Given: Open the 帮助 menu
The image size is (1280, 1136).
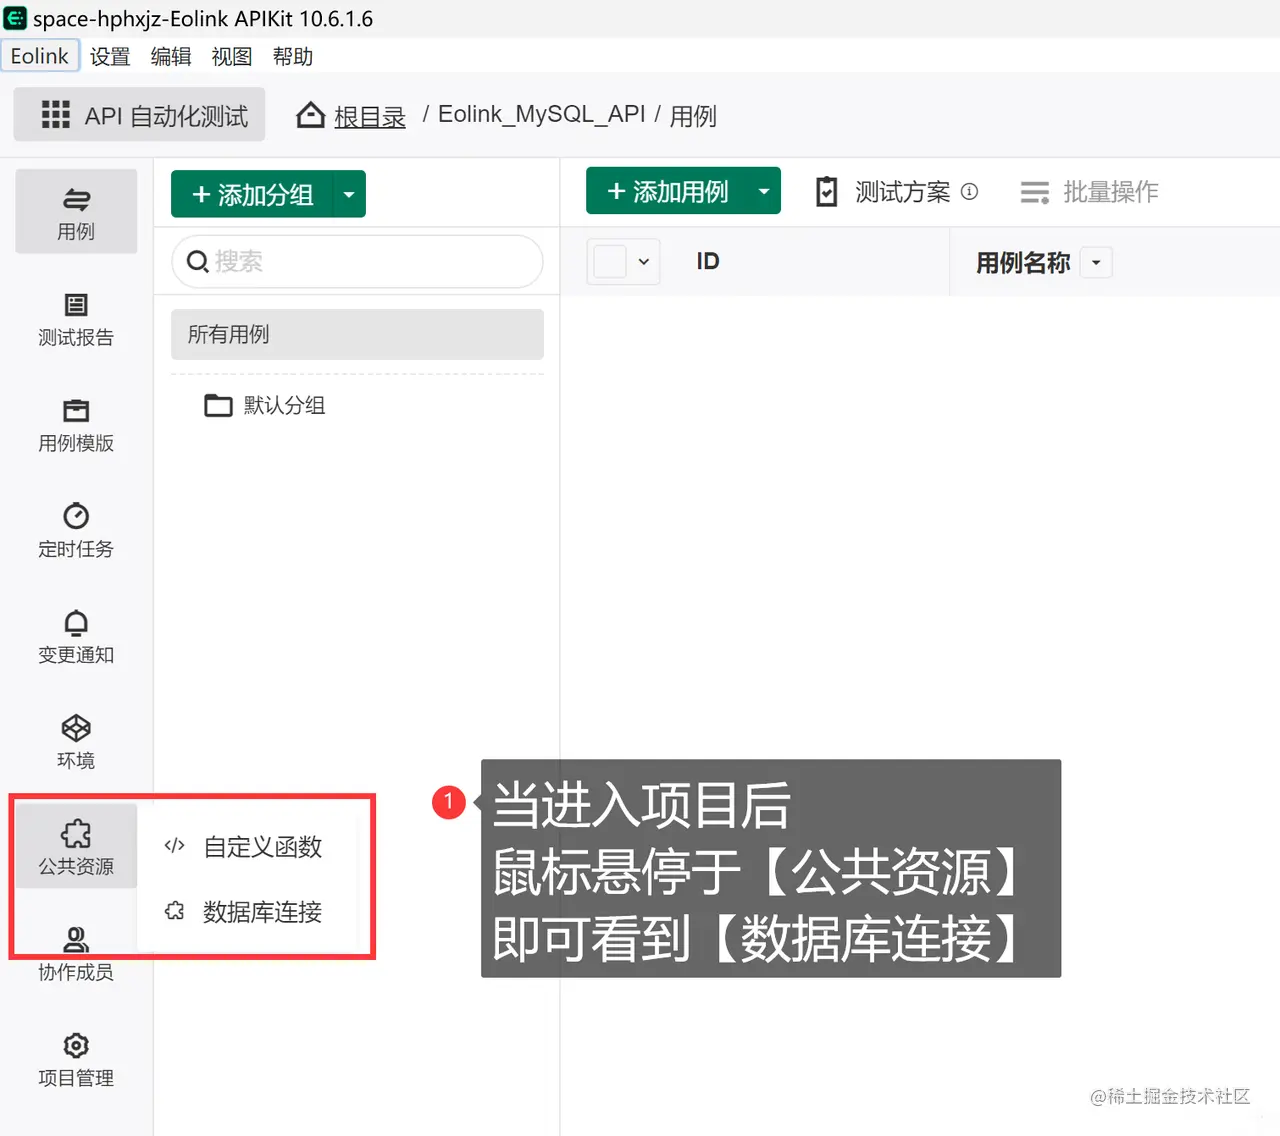Looking at the screenshot, I should pyautogui.click(x=293, y=56).
